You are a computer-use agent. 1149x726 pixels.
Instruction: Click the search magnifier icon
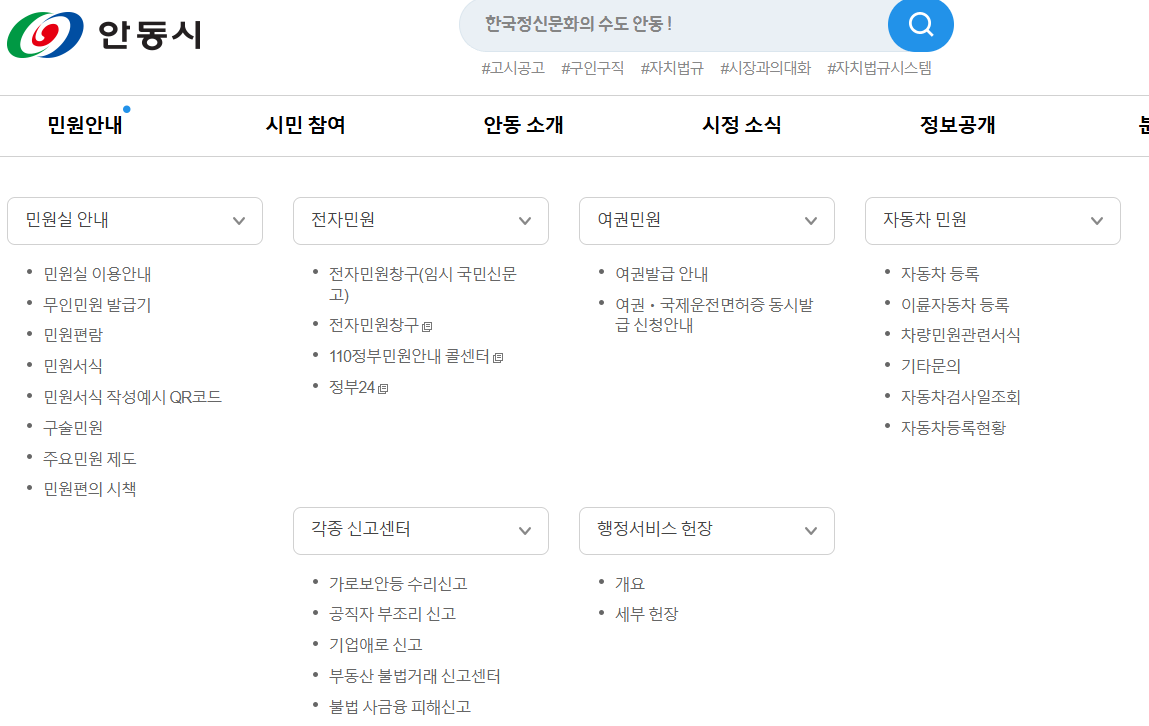pyautogui.click(x=919, y=26)
